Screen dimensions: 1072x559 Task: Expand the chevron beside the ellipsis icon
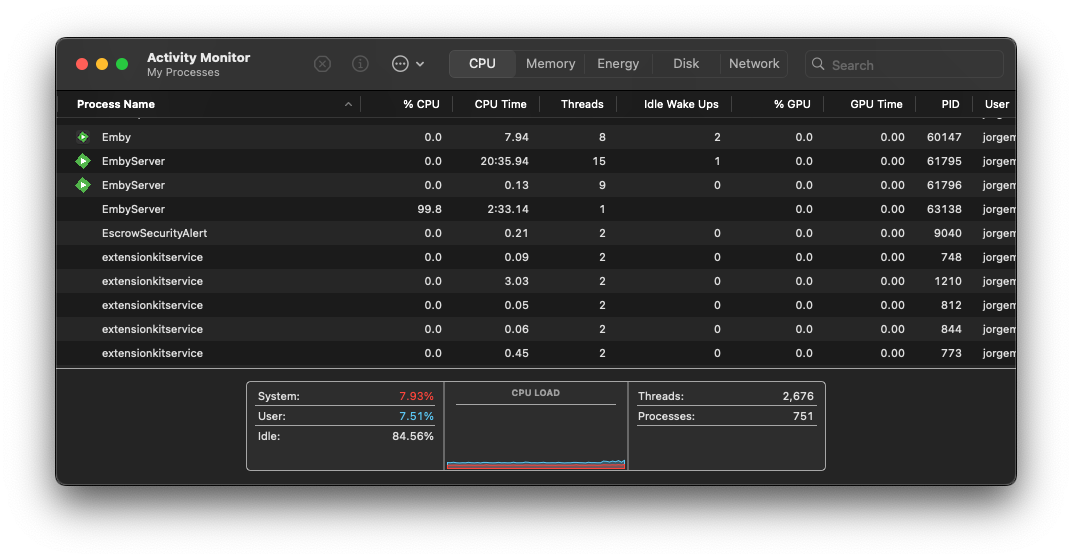coord(420,64)
